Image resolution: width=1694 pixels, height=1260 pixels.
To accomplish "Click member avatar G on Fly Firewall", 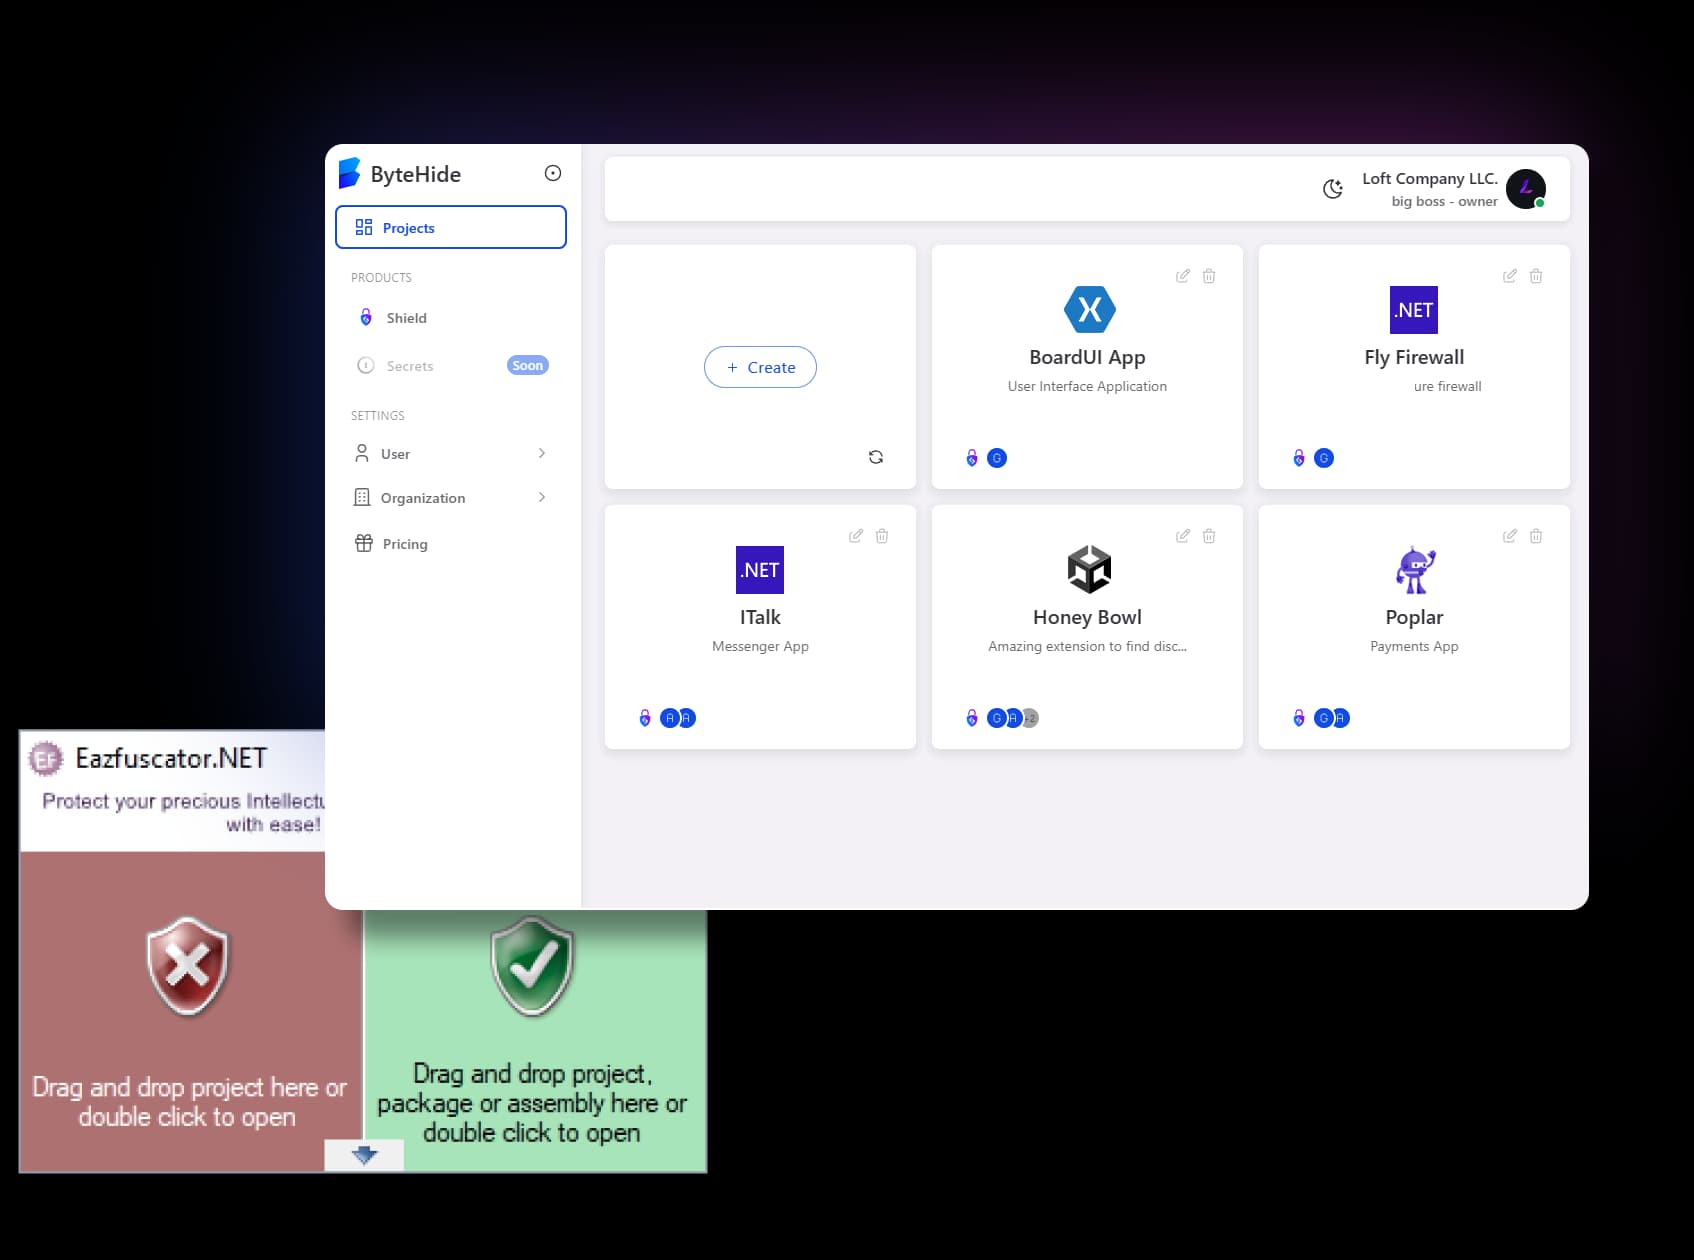I will pyautogui.click(x=1324, y=458).
